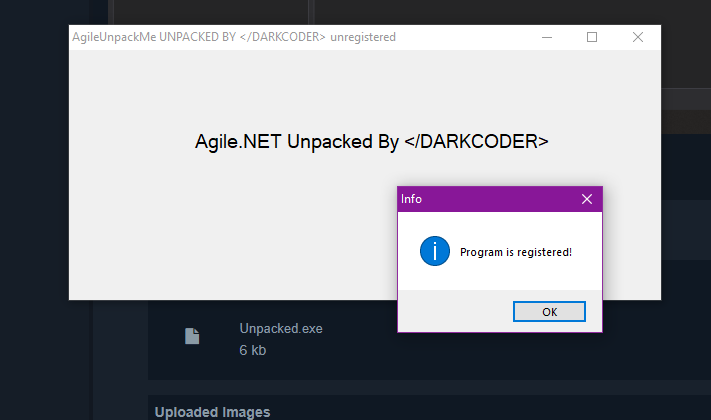Click the blue information icon
711x420 pixels.
point(434,251)
